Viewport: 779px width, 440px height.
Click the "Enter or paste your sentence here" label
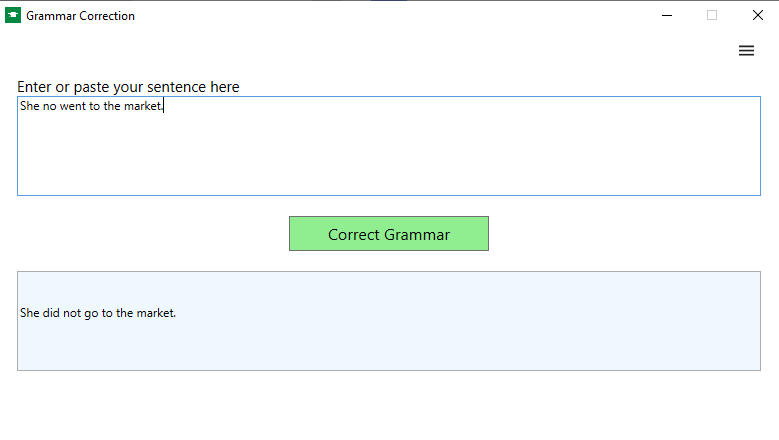pyautogui.click(x=128, y=87)
